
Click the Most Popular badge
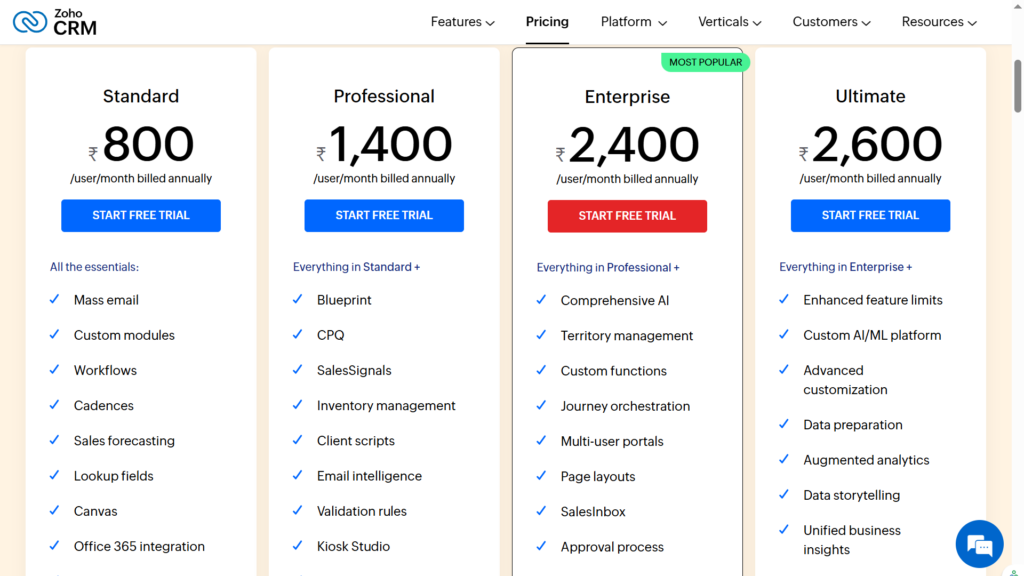[x=705, y=62]
